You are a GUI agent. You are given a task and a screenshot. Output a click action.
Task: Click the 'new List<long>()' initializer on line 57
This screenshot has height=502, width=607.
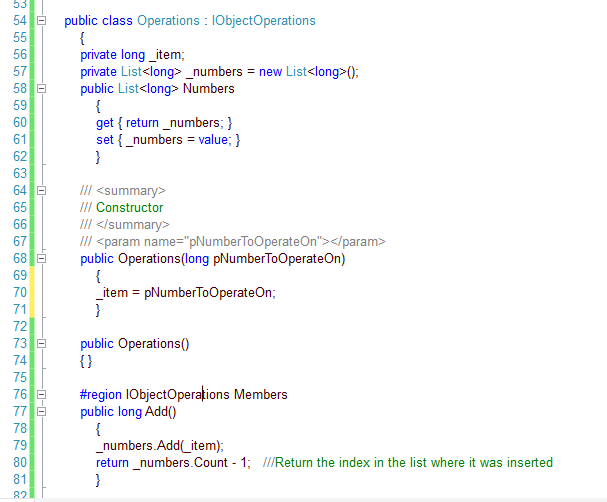(x=309, y=72)
